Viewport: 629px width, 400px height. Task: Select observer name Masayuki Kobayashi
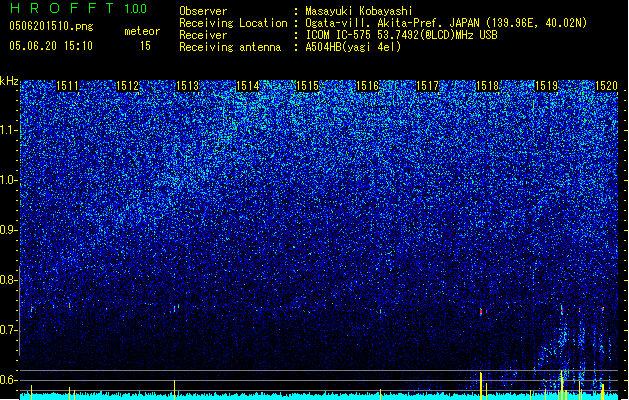[359, 11]
